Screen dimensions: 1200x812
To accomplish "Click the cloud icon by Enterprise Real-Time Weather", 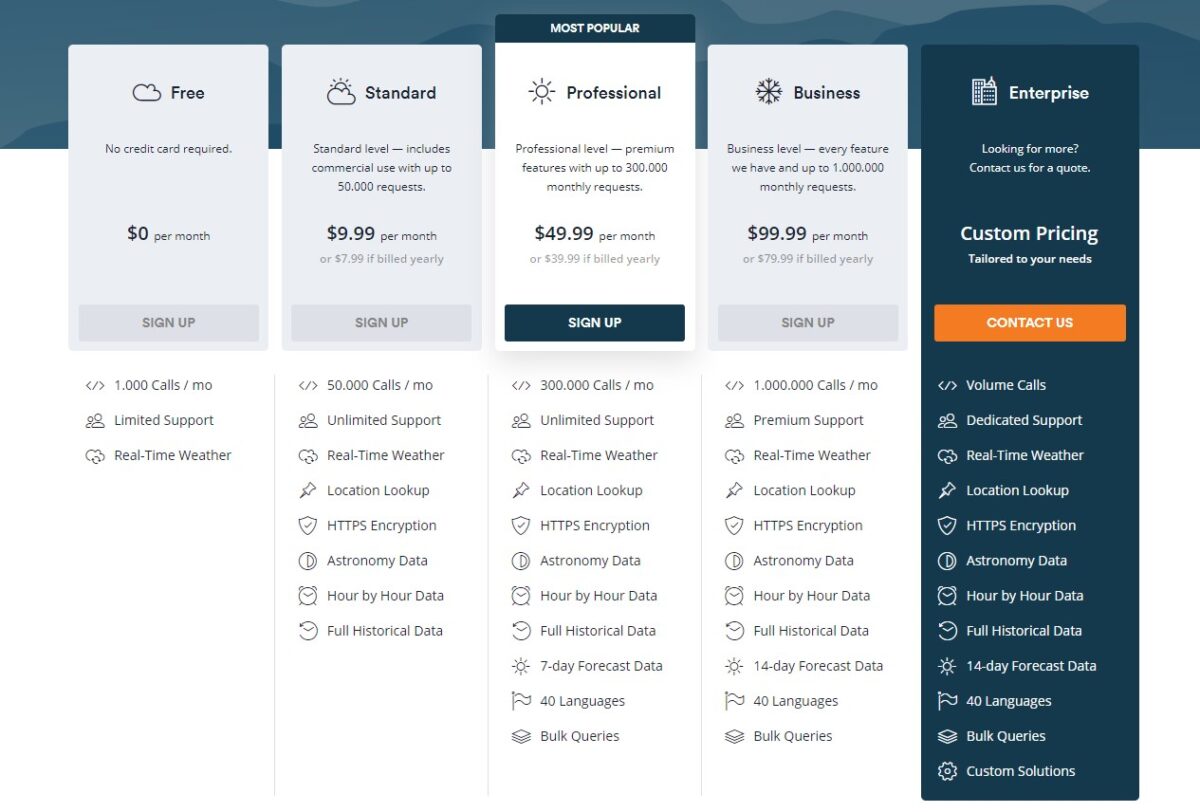I will 947,456.
